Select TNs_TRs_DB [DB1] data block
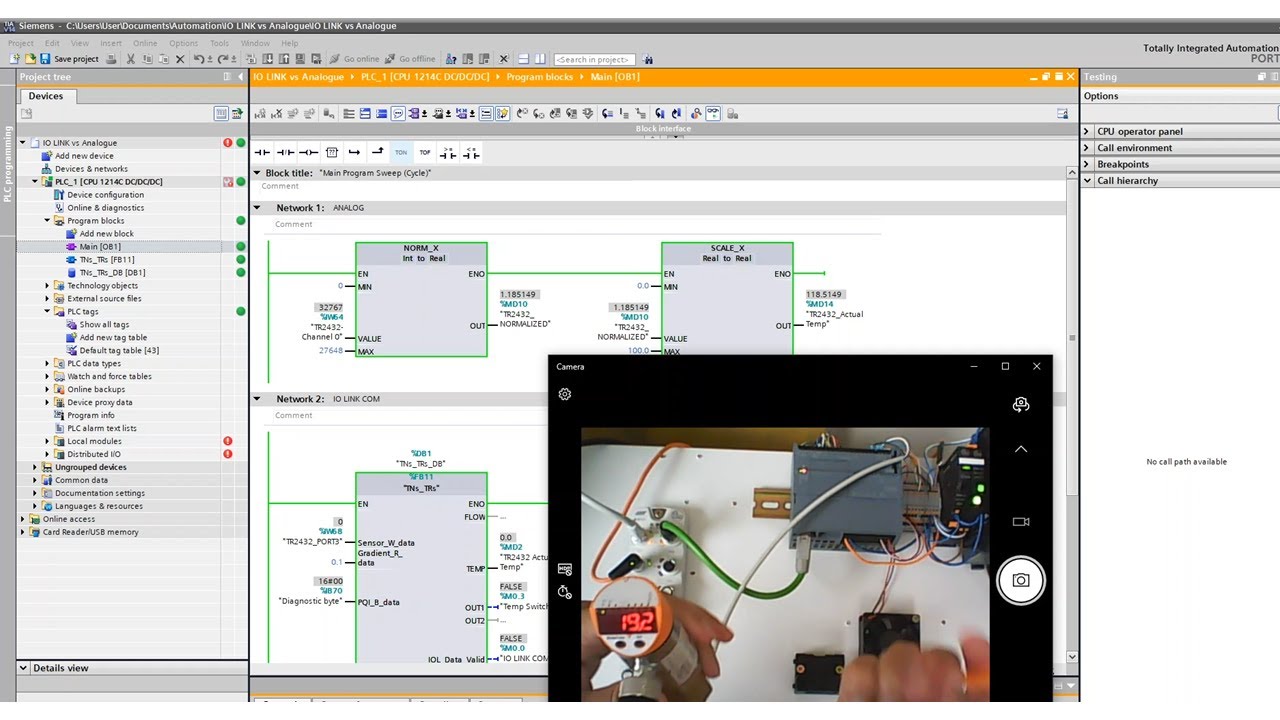 tap(112, 273)
